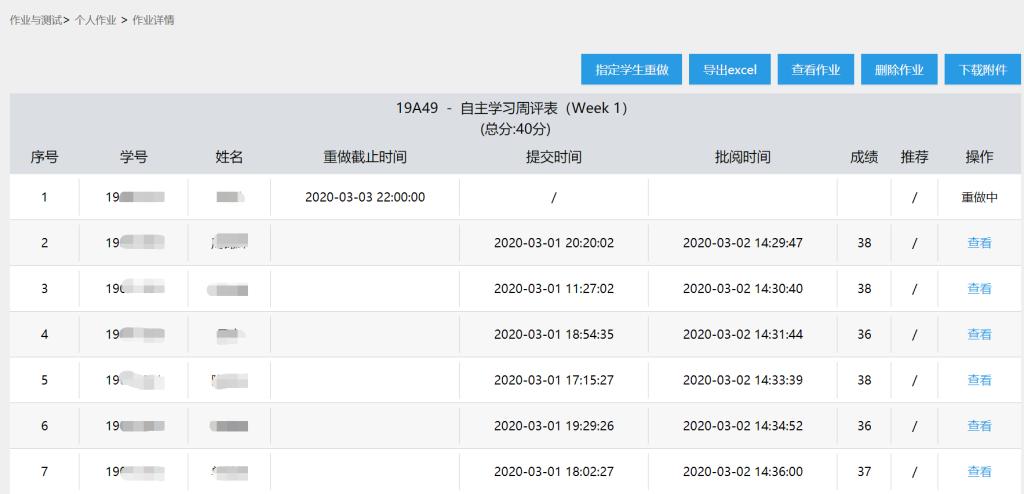Export the list with 导出excel
1024x494 pixels.
click(729, 70)
